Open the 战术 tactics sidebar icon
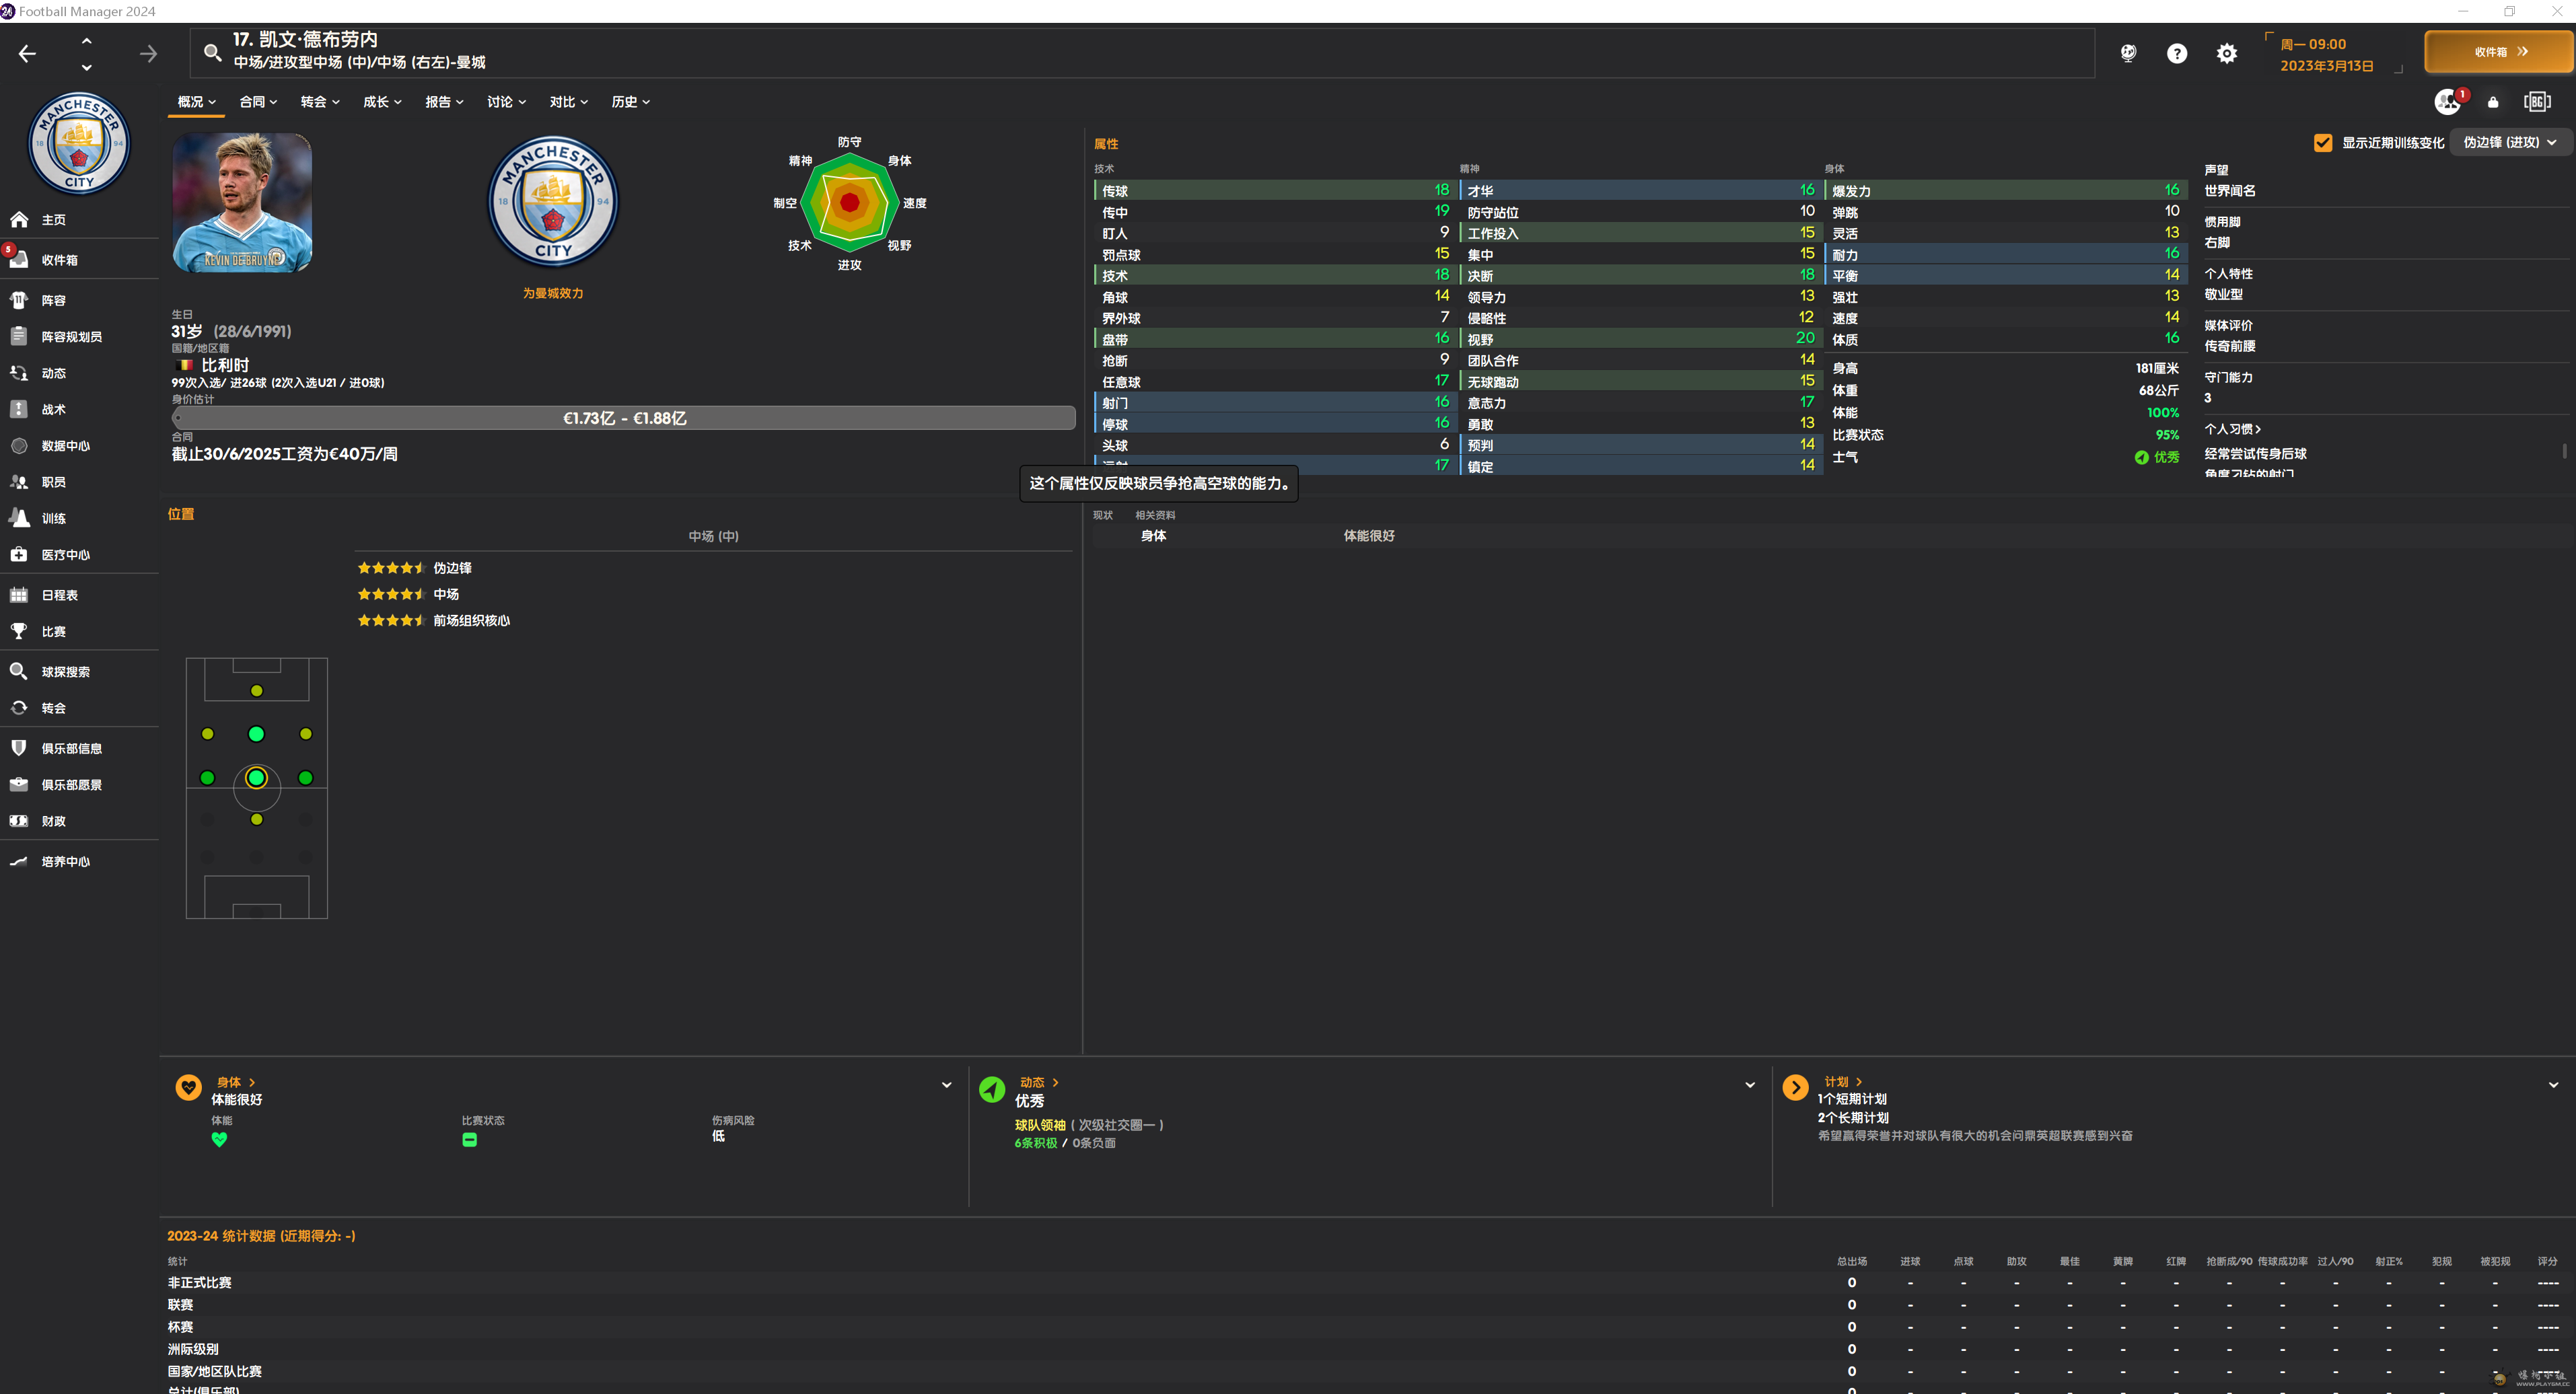 click(19, 409)
